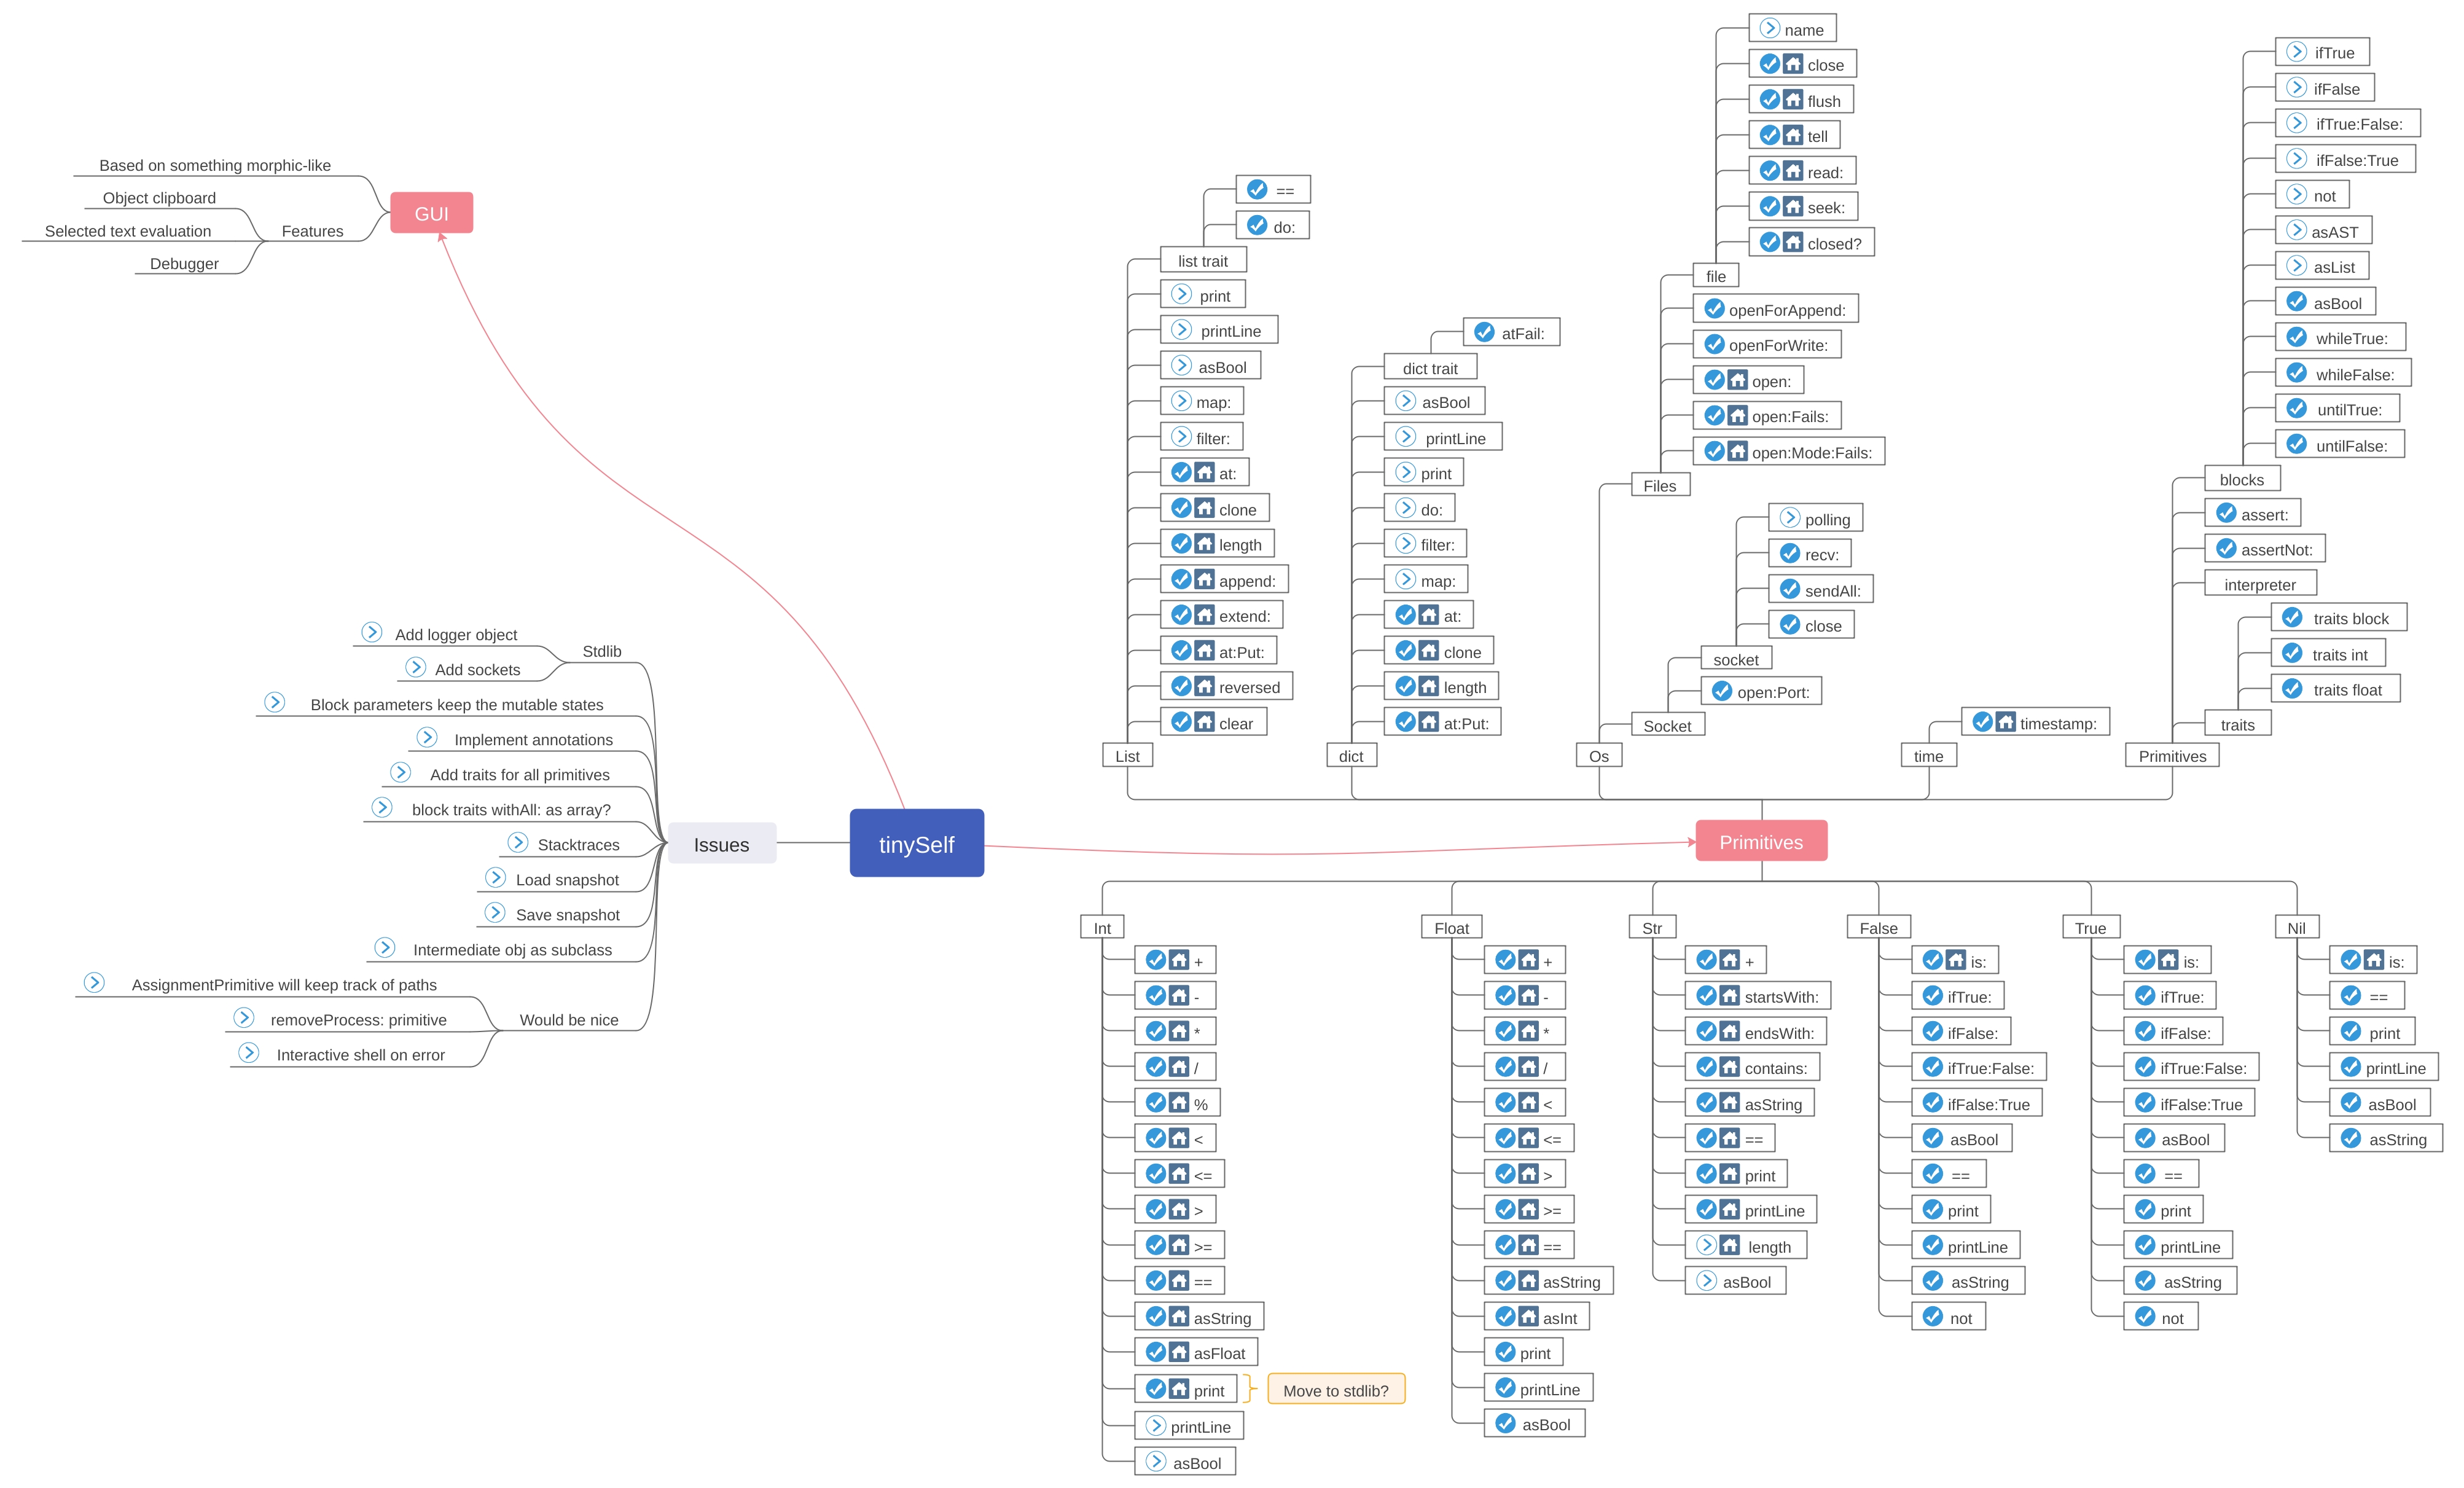Expand the "Stacktraces" issue chevron
Viewport: 2464px width, 1488px height.
519,843
